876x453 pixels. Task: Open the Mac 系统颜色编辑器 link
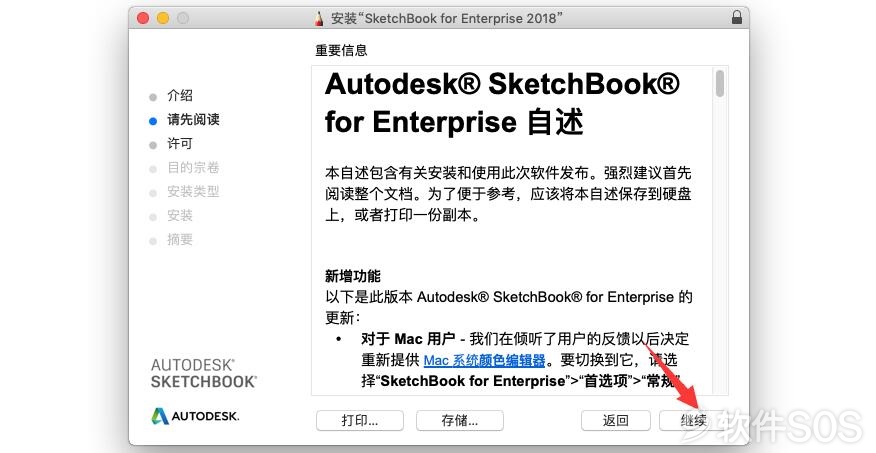[484, 360]
